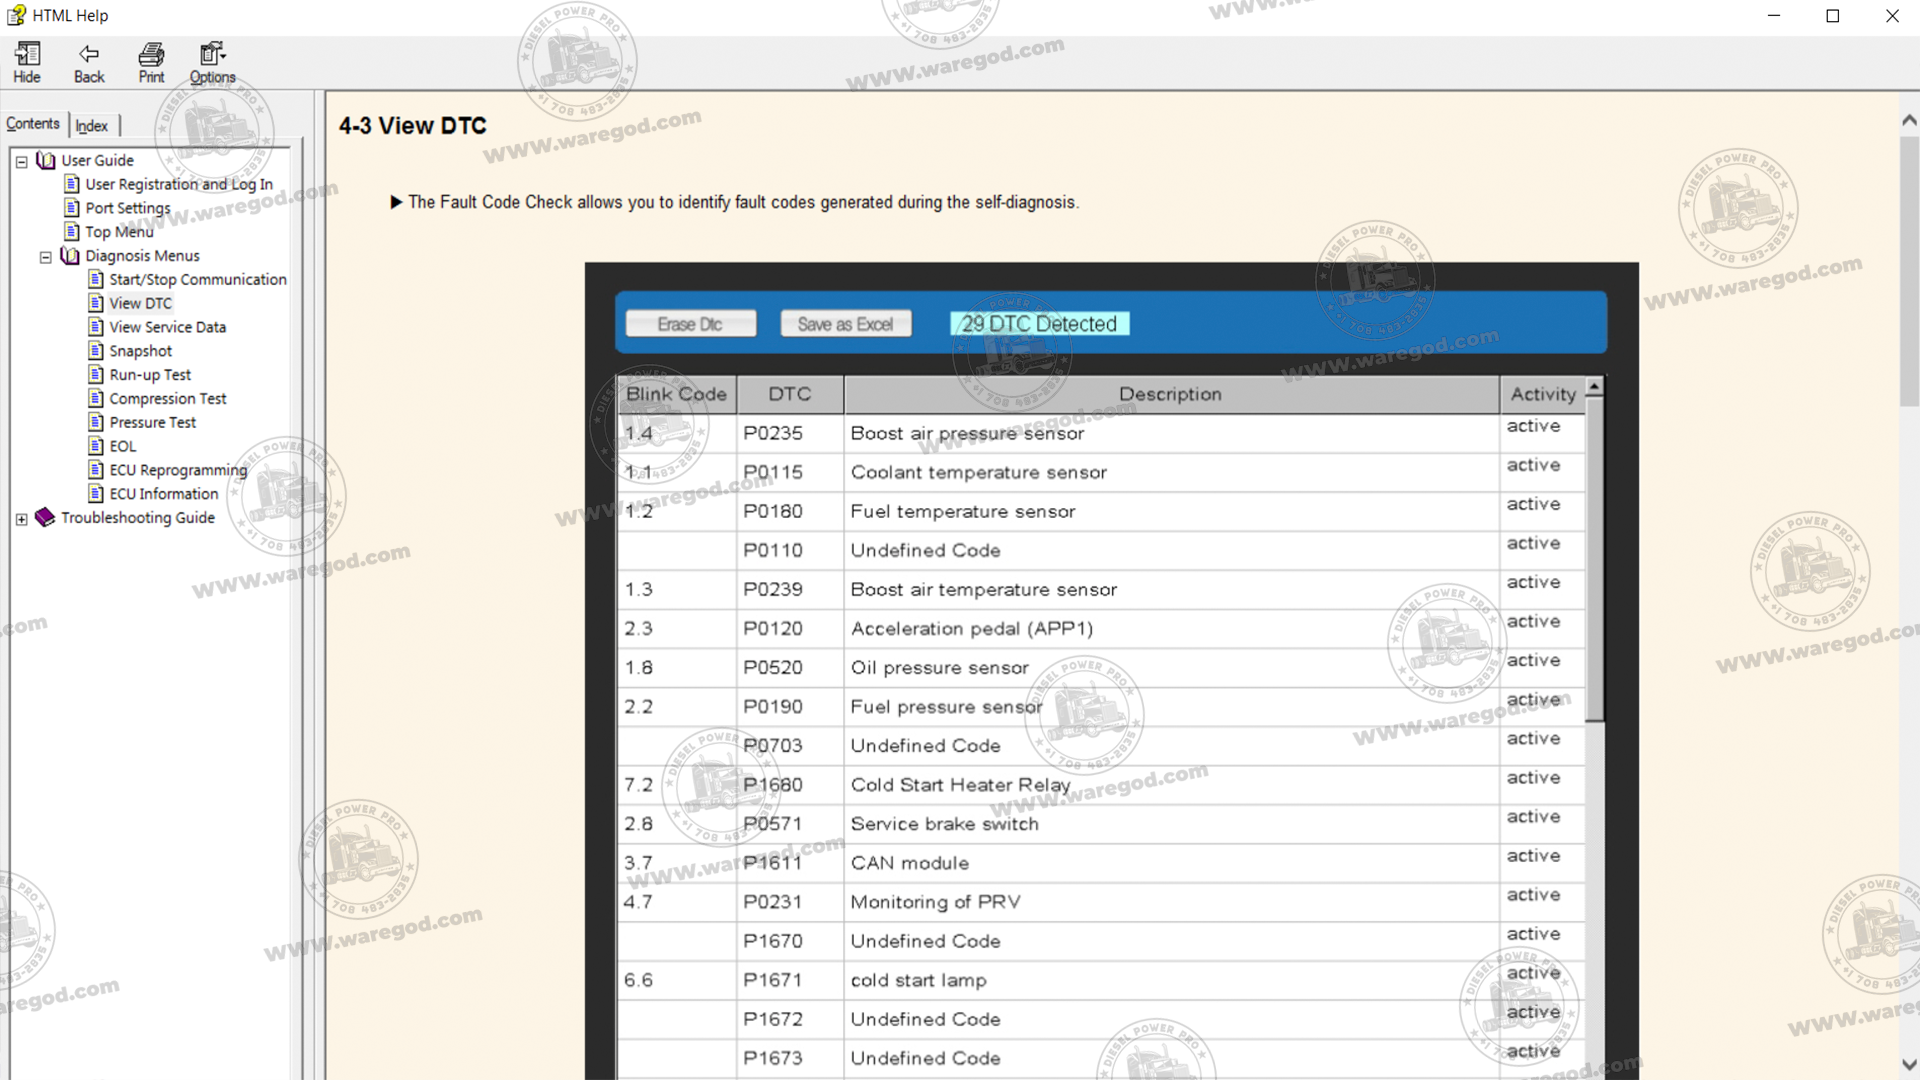The height and width of the screenshot is (1080, 1920).
Task: Click page scrollbar down arrow
Action: tap(1908, 1064)
